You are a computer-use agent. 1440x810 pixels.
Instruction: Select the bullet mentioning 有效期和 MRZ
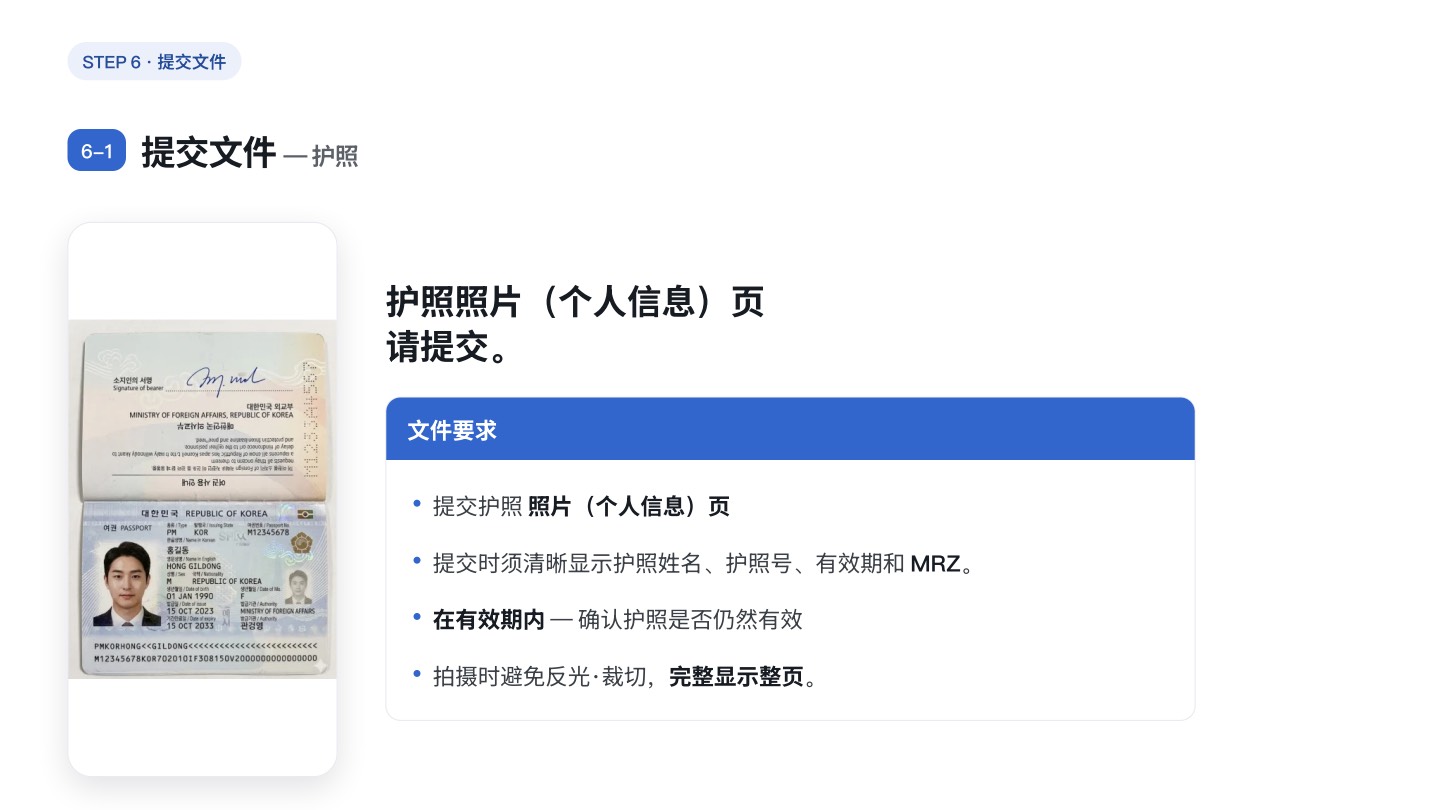tap(703, 564)
